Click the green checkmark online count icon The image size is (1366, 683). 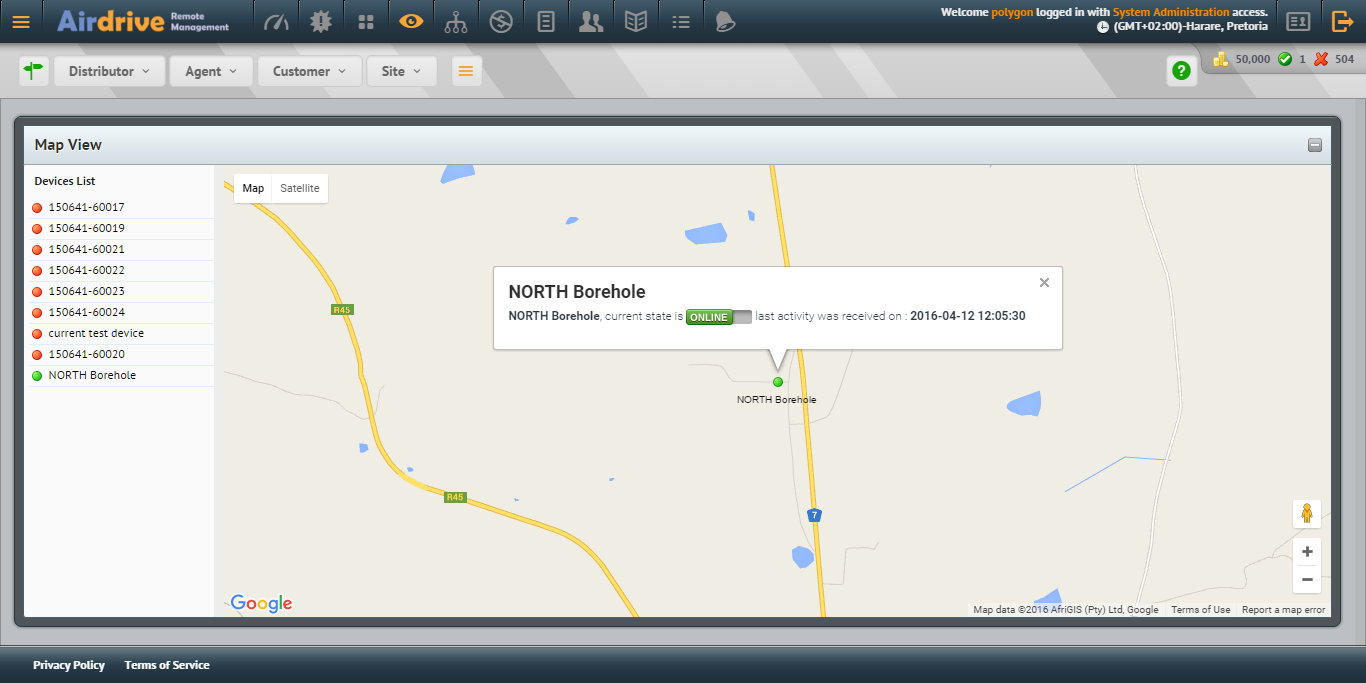click(1285, 59)
